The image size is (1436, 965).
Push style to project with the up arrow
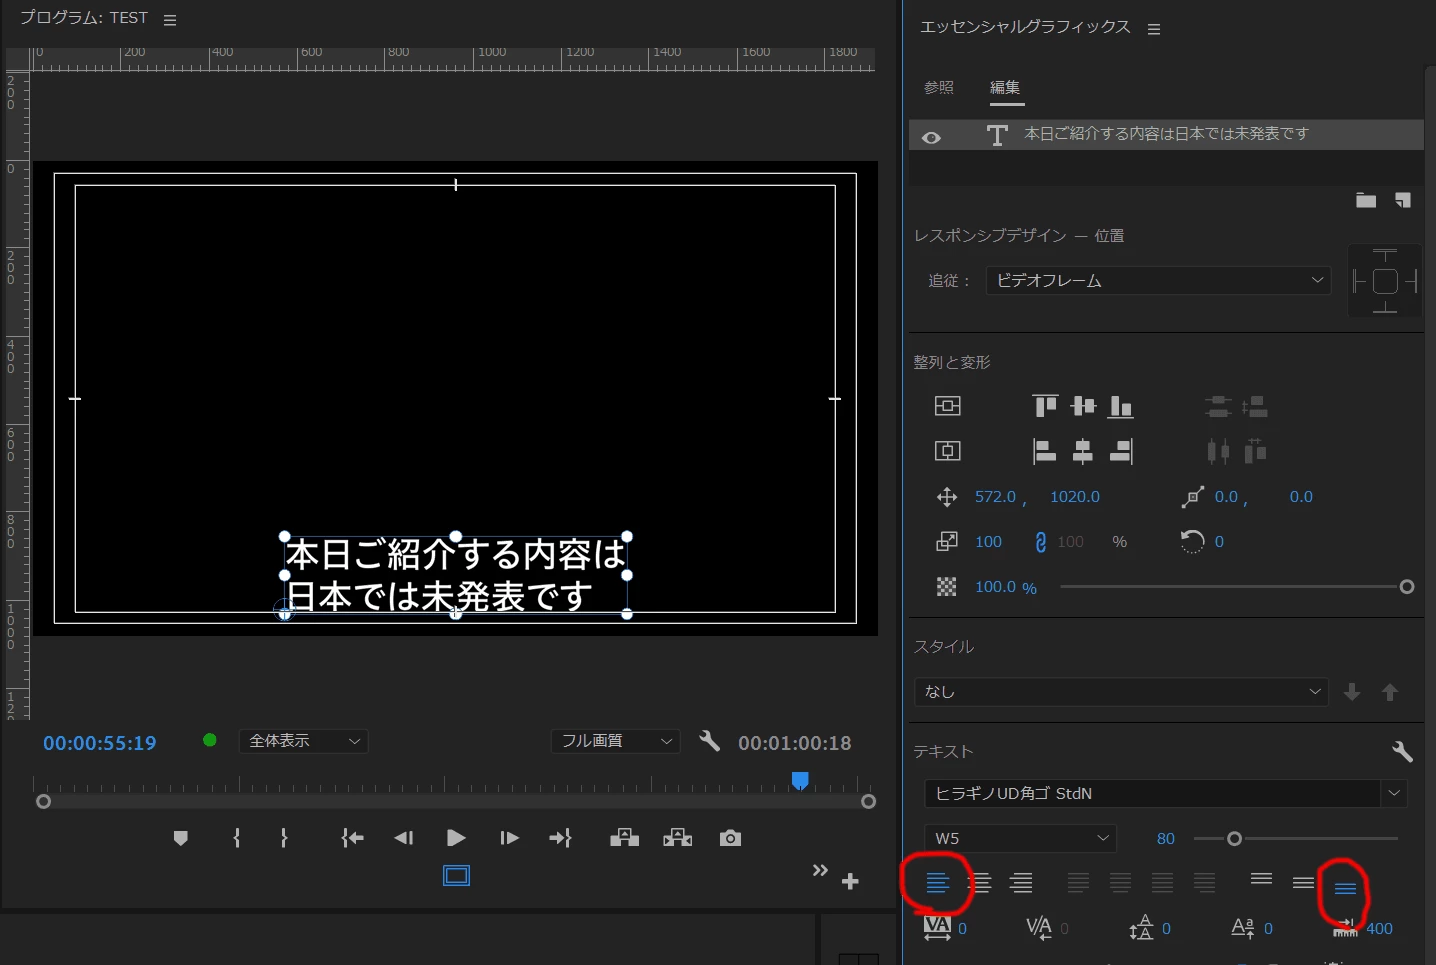coord(1390,692)
